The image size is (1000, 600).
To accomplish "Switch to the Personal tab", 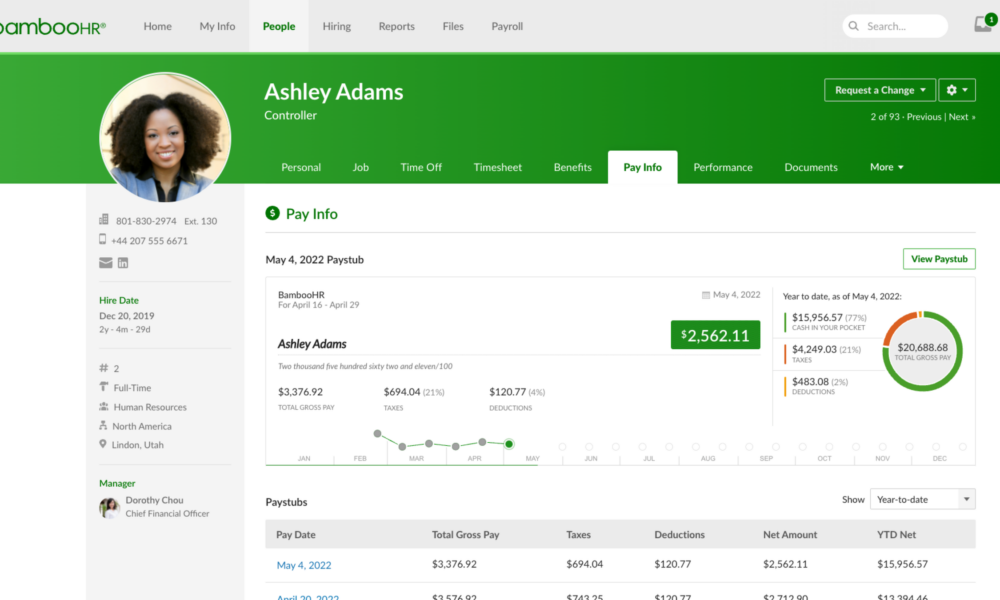I will coord(301,167).
